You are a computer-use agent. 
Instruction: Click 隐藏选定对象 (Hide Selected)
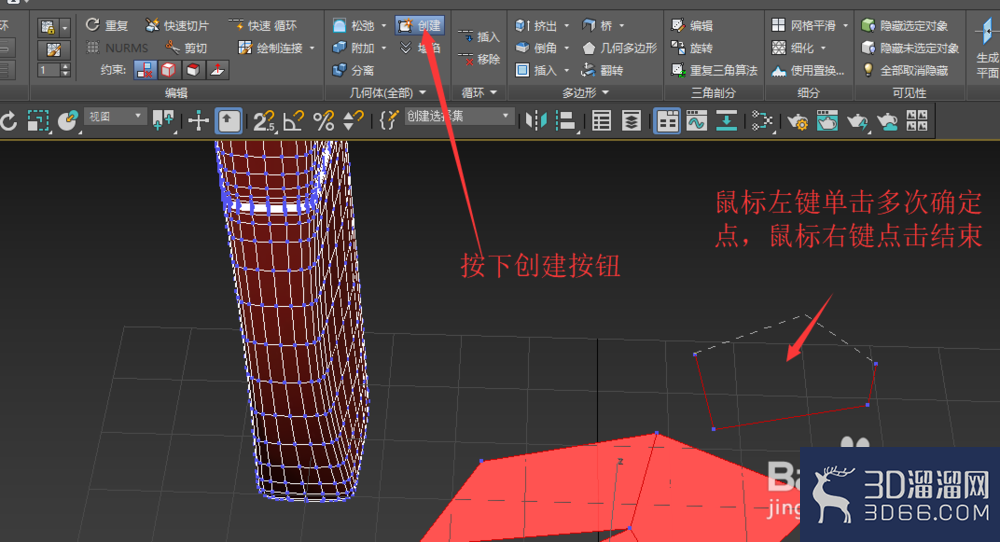[904, 26]
